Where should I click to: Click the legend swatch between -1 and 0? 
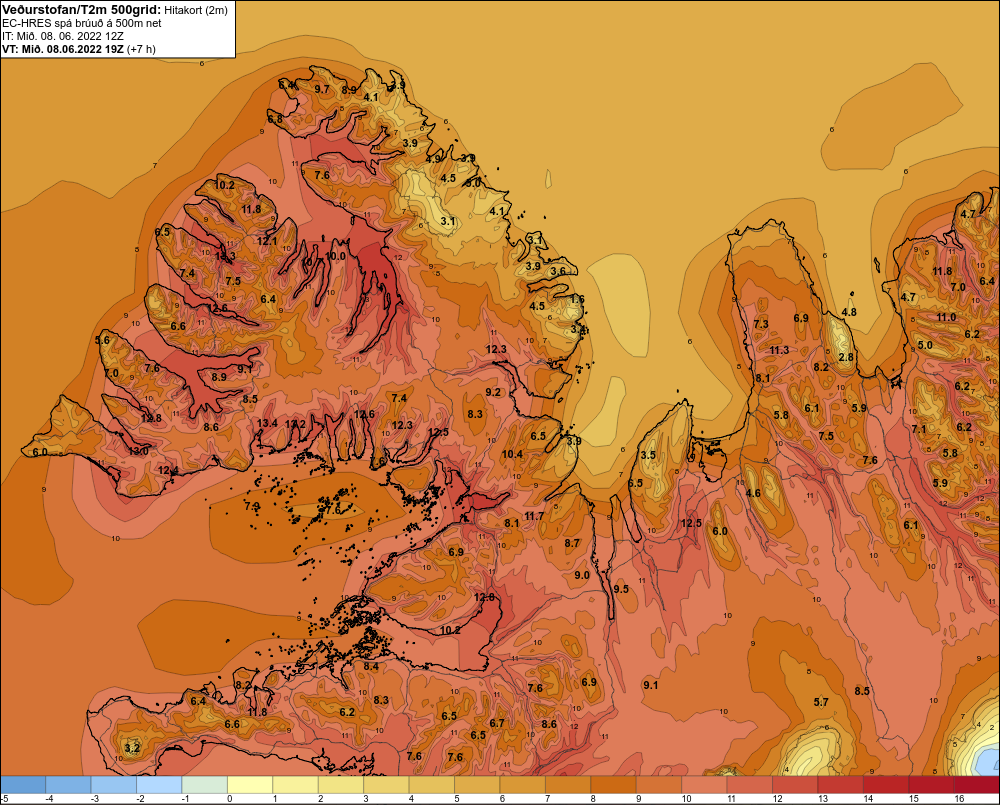(205, 784)
